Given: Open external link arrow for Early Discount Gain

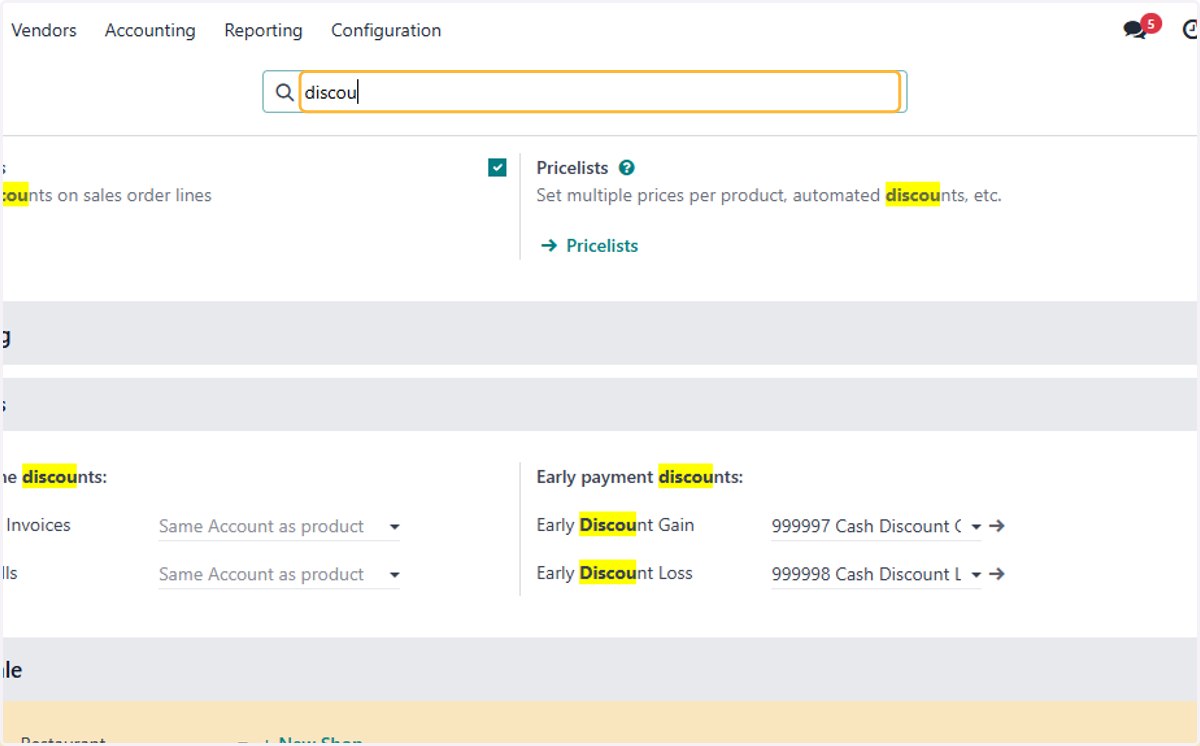Looking at the screenshot, I should (996, 525).
